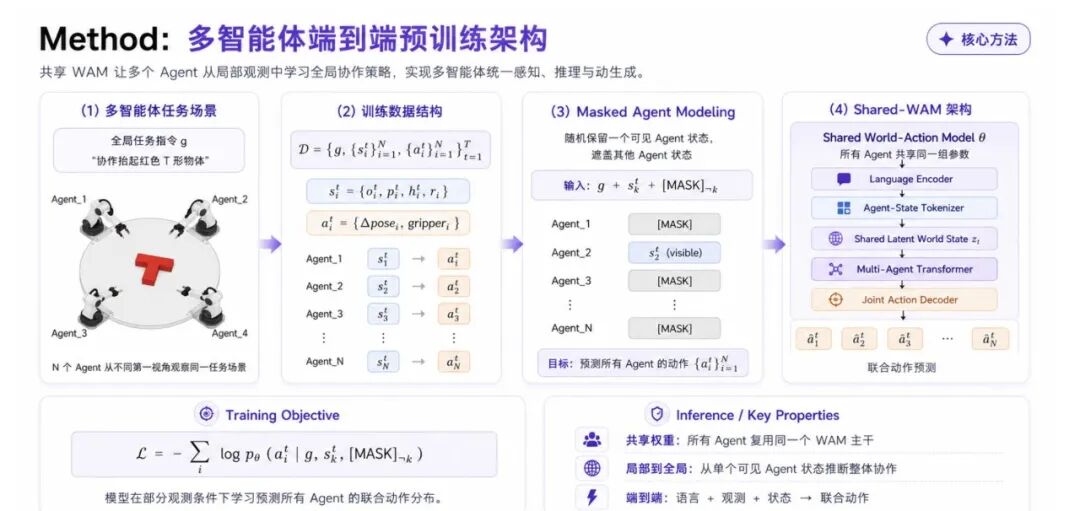Screen dimensions: 1080x511
Task: Click the â_3^t predicted action output box
Action: tap(904, 339)
